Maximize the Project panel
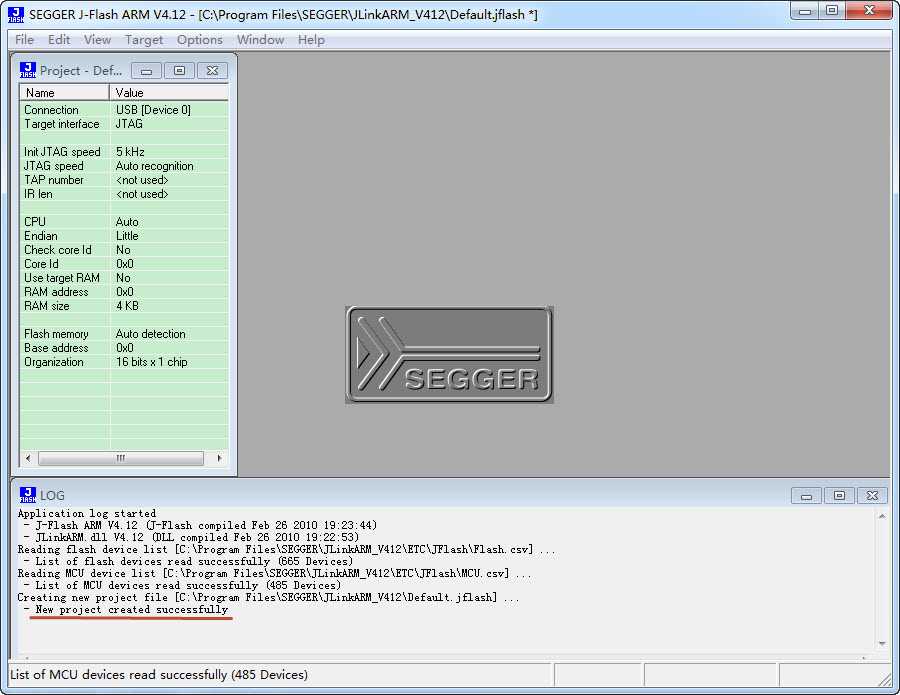The width and height of the screenshot is (900, 695). (x=179, y=71)
